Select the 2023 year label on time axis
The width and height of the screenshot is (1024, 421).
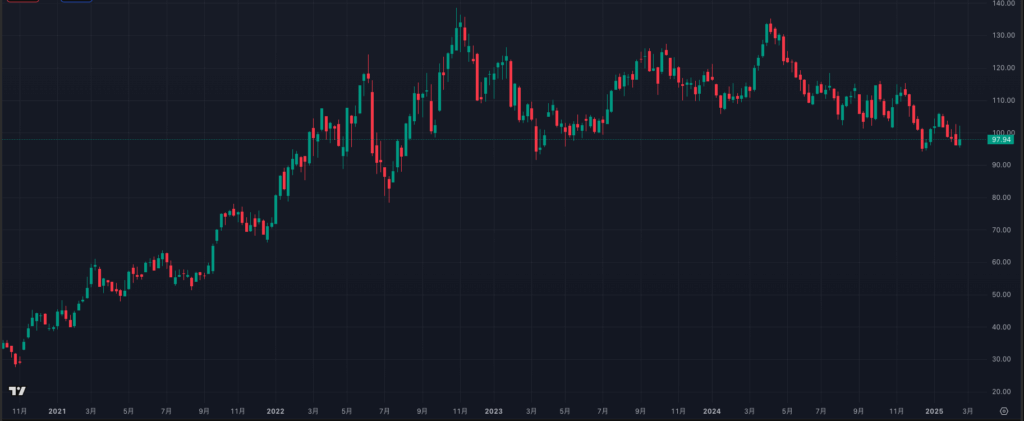[x=494, y=411]
